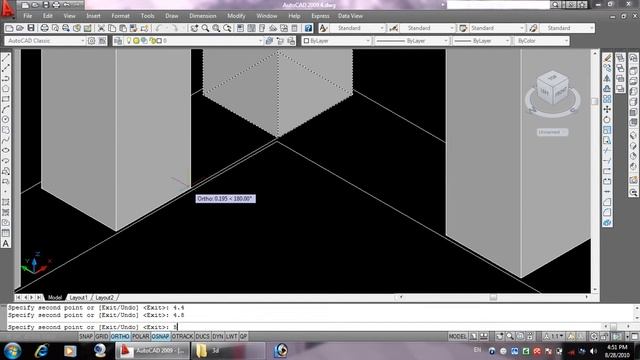This screenshot has height=360, width=640.
Task: Open Windows Start button
Action: click(12, 351)
